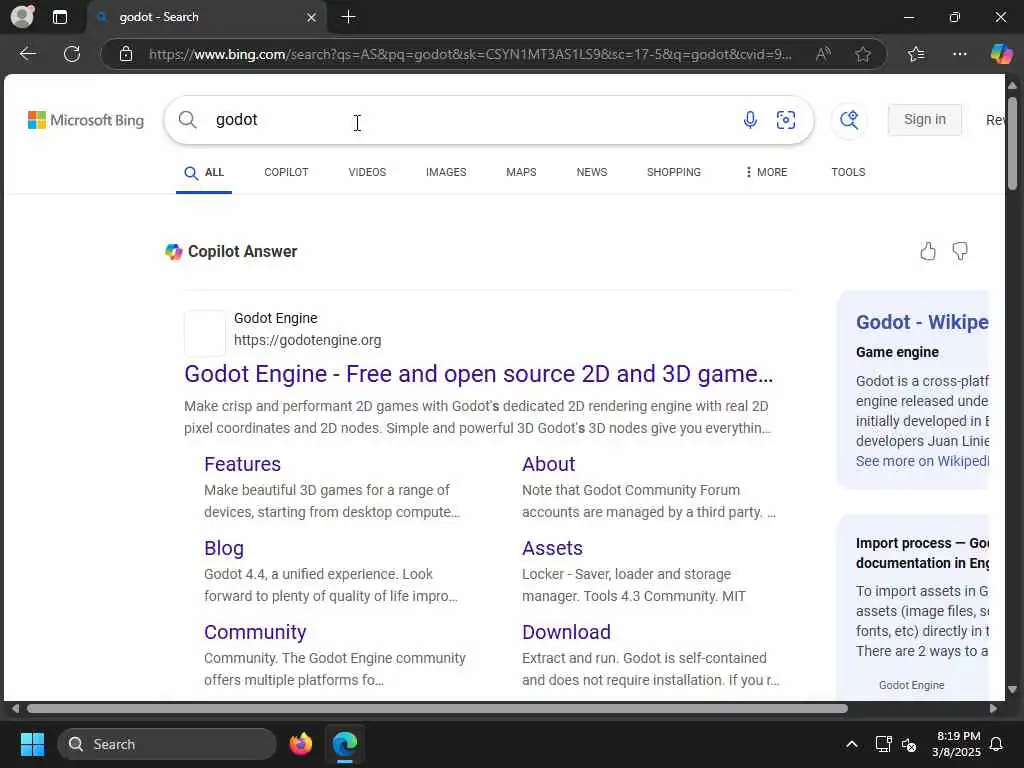Viewport: 1024px width, 768px height.
Task: Open the Favorites list icon
Action: pyautogui.click(x=916, y=54)
